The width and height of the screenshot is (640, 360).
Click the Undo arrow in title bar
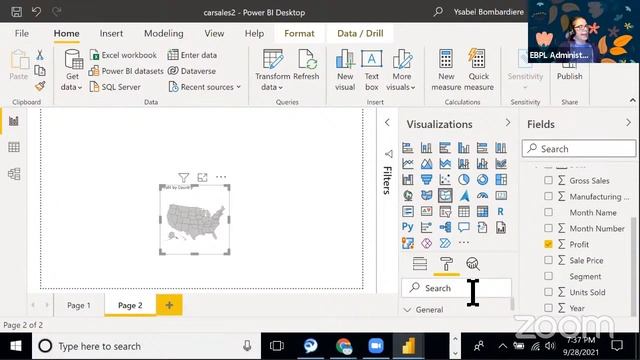tap(36, 11)
